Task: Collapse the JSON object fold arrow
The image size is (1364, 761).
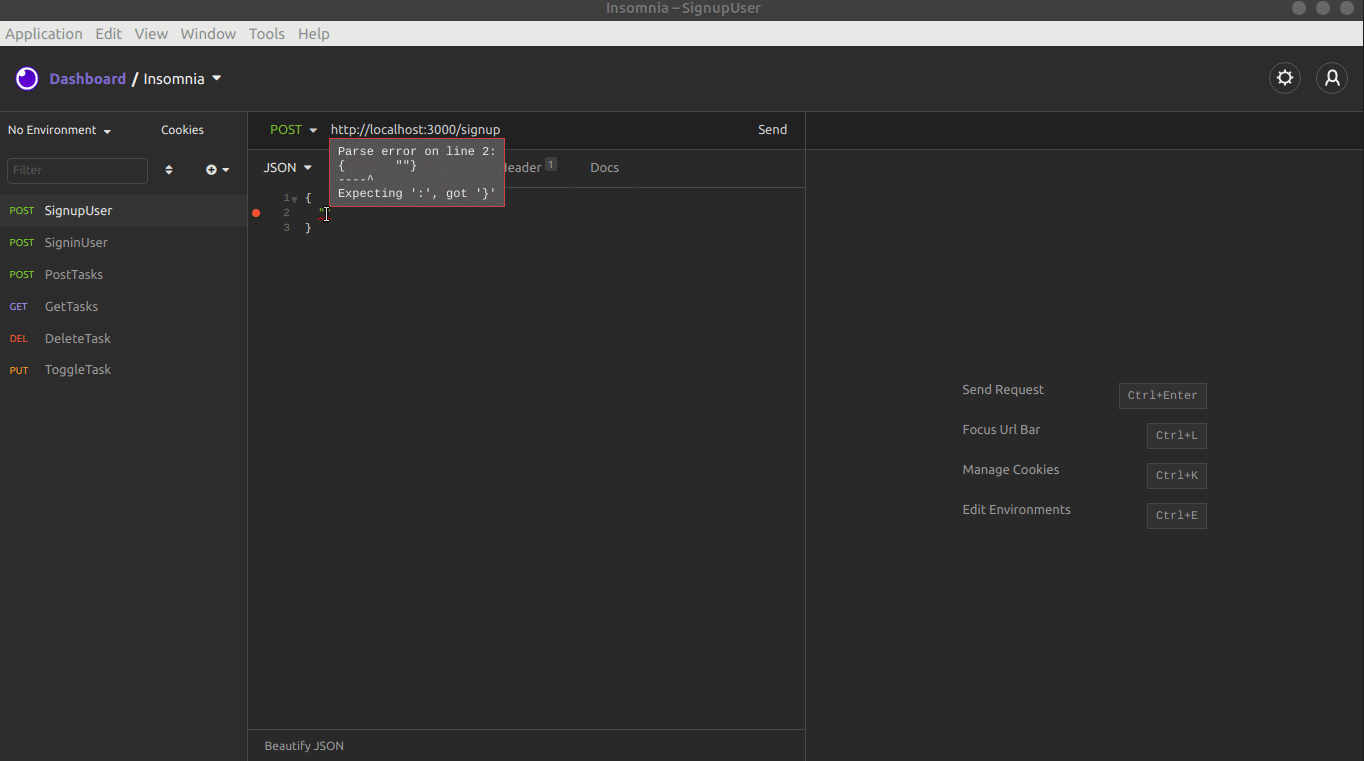Action: coord(295,199)
